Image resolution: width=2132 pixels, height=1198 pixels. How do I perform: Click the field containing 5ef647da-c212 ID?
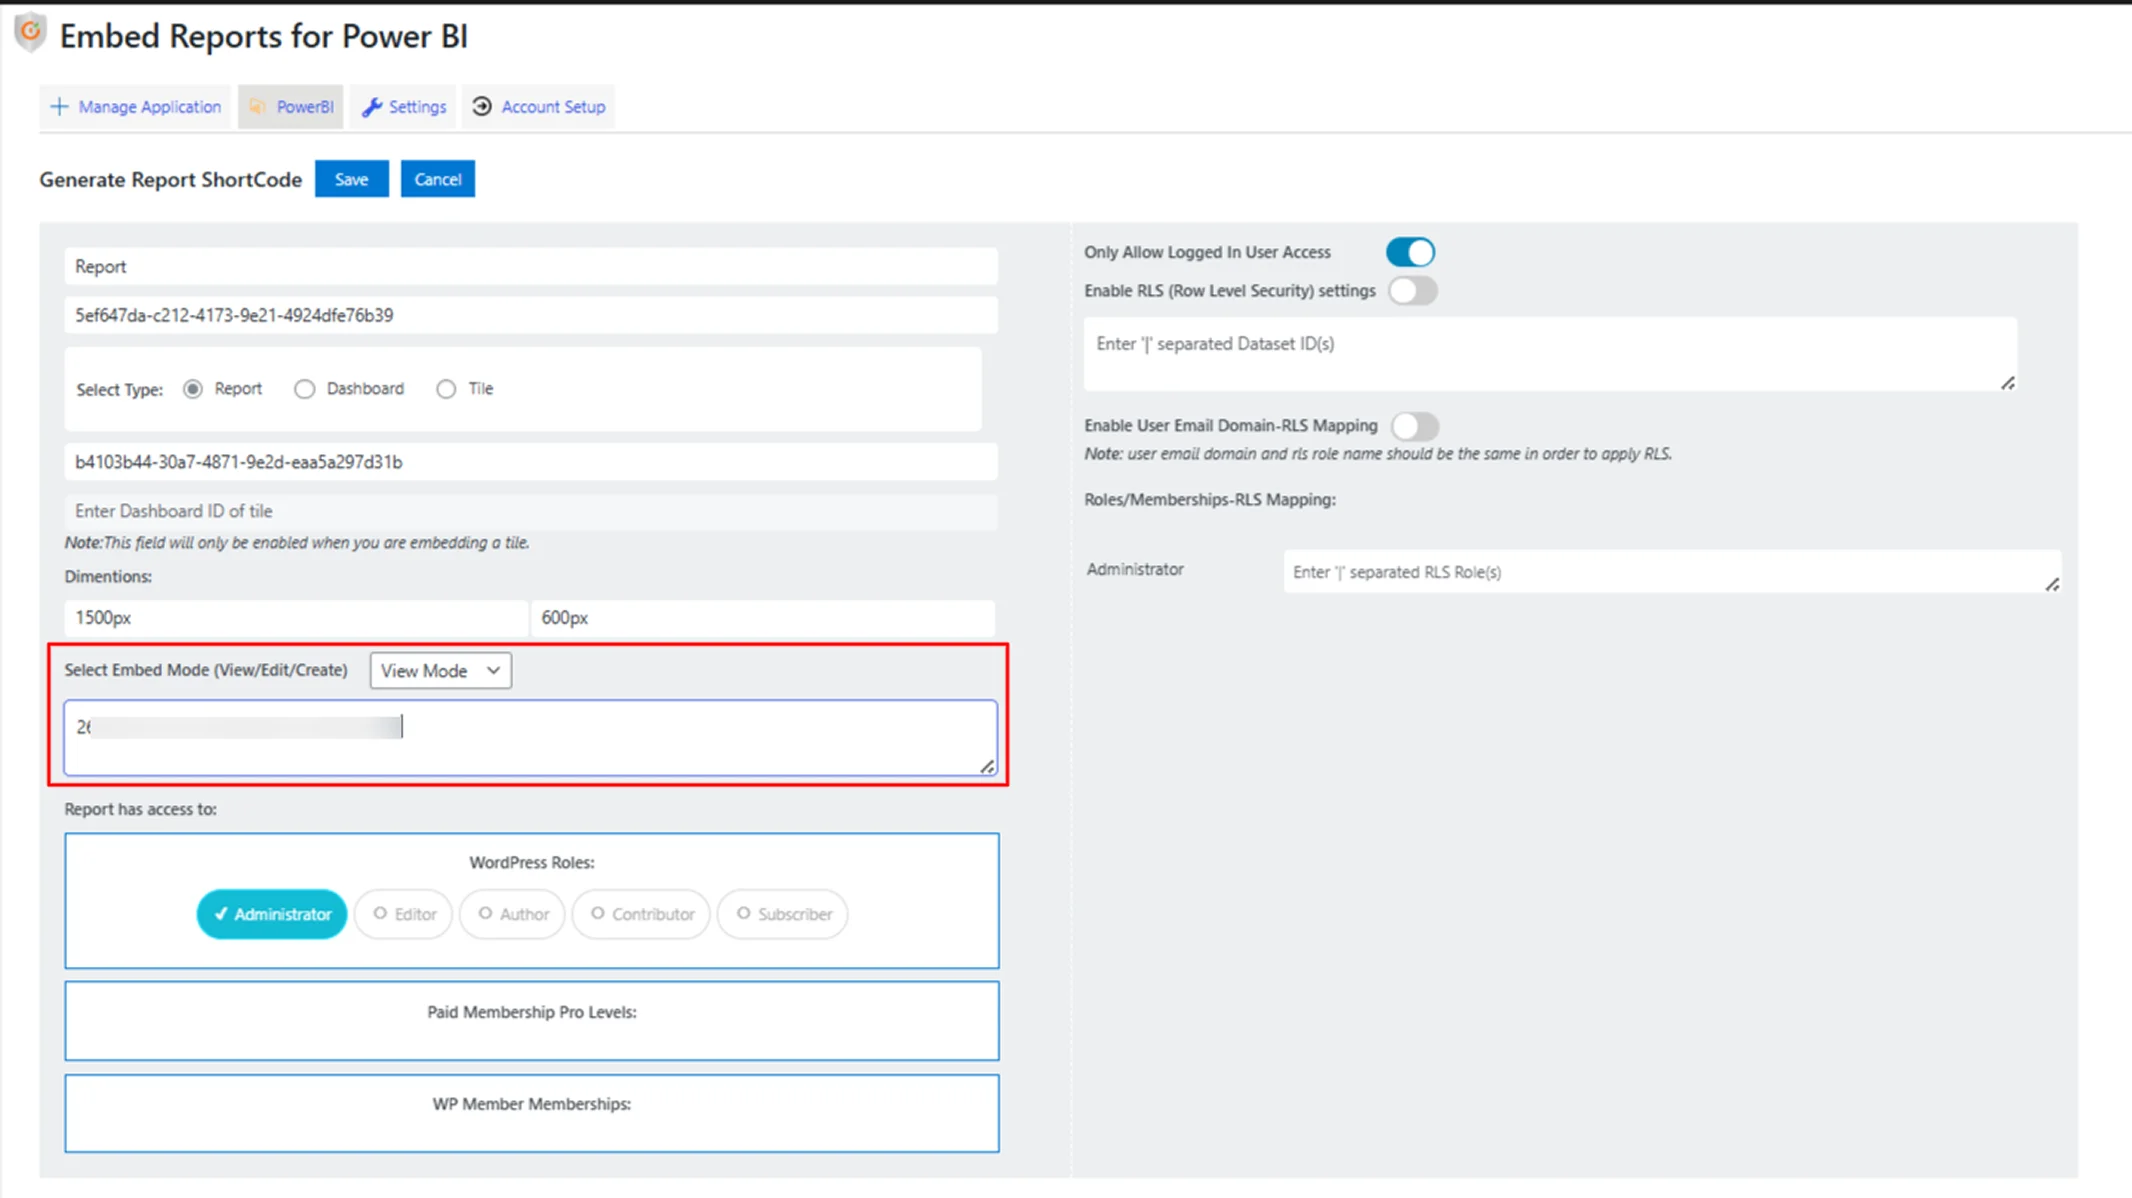(x=531, y=315)
